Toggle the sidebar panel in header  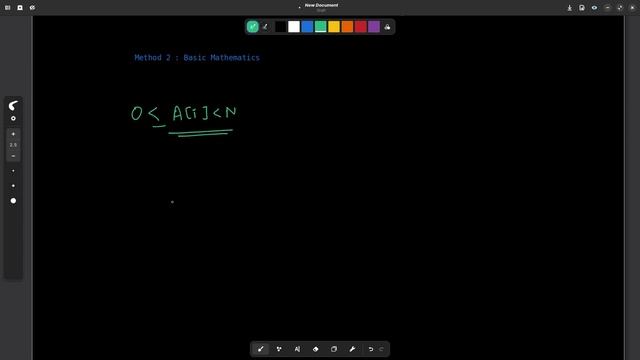[x=8, y=8]
